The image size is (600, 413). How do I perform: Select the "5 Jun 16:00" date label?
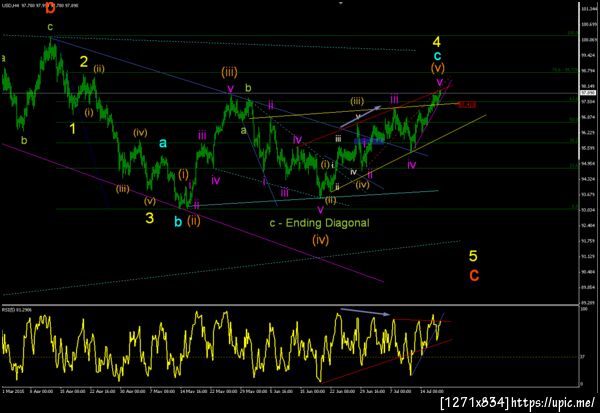pos(281,391)
